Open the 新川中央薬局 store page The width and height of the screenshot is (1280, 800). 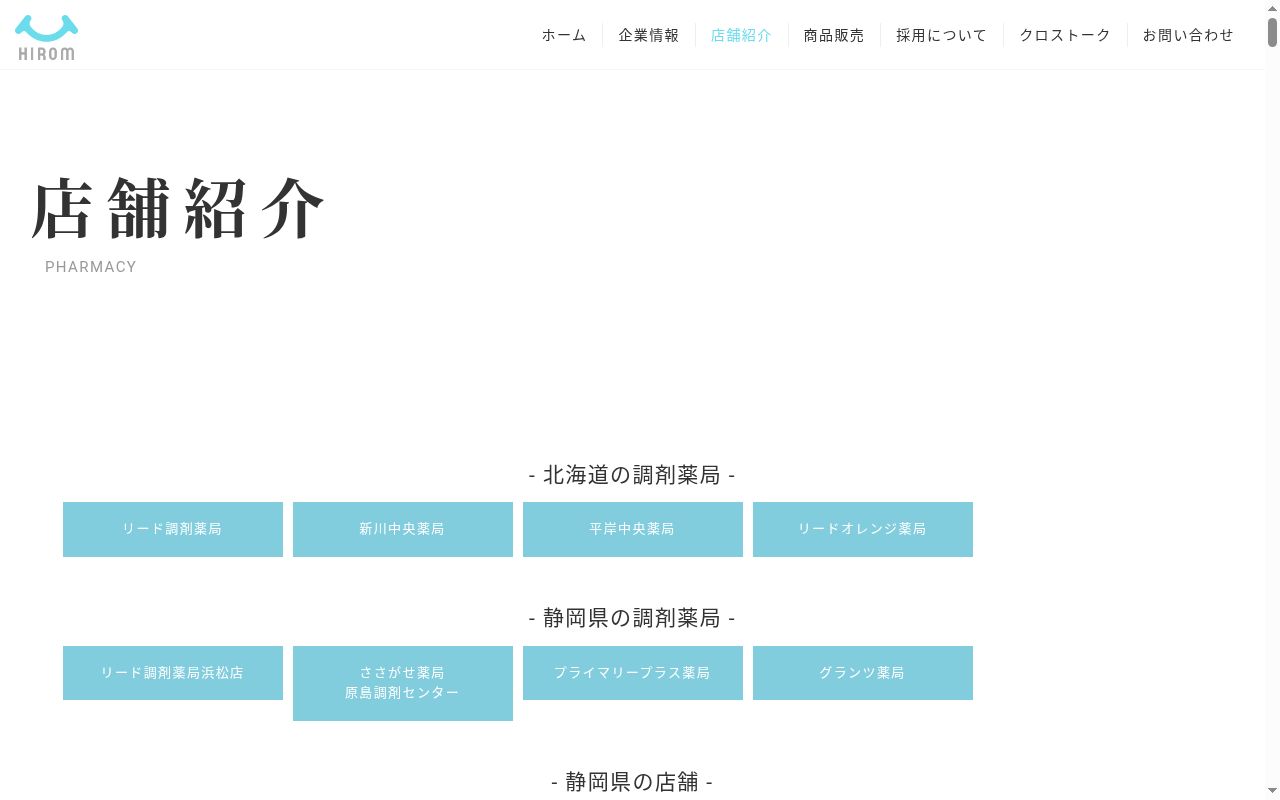click(x=403, y=529)
